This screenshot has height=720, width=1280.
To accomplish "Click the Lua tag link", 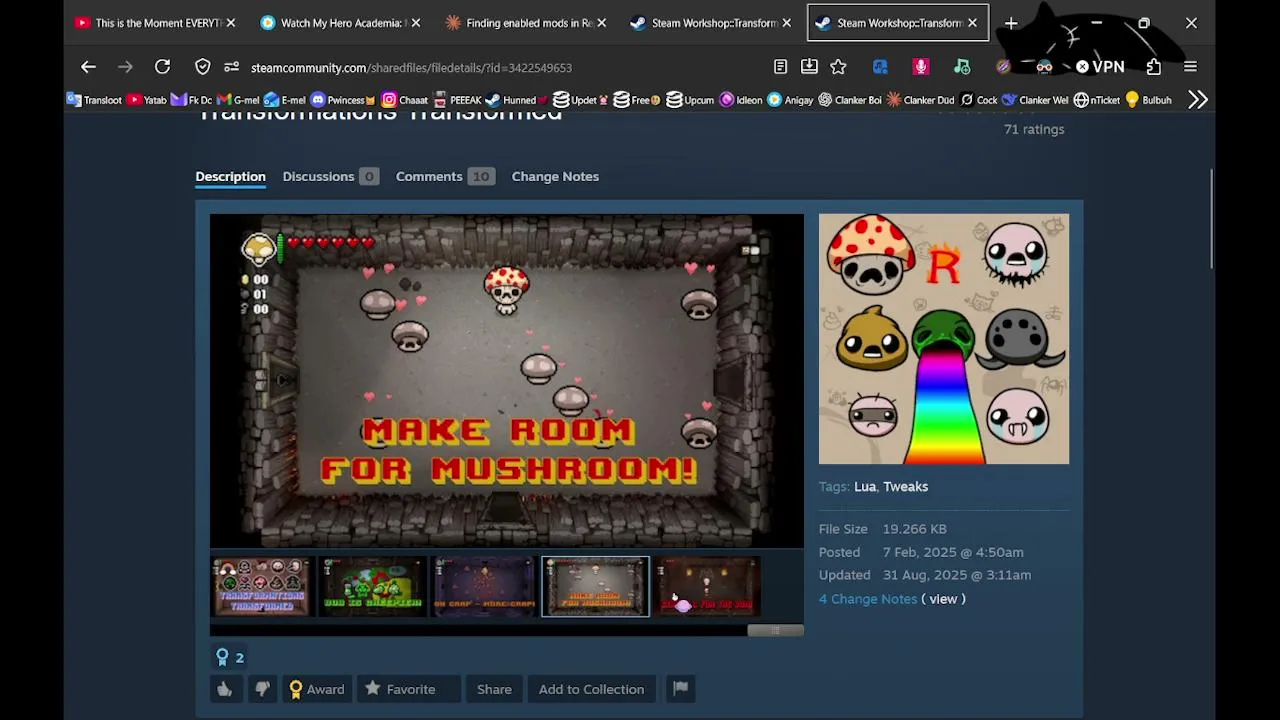I will click(x=865, y=486).
